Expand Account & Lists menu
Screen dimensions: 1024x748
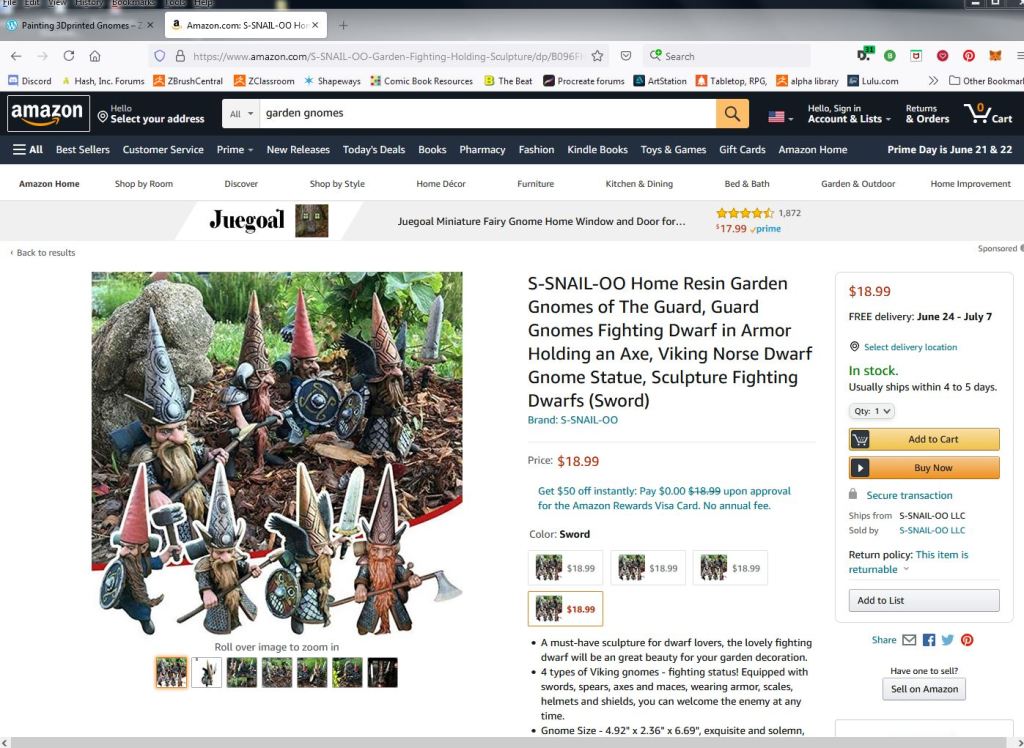pos(849,114)
